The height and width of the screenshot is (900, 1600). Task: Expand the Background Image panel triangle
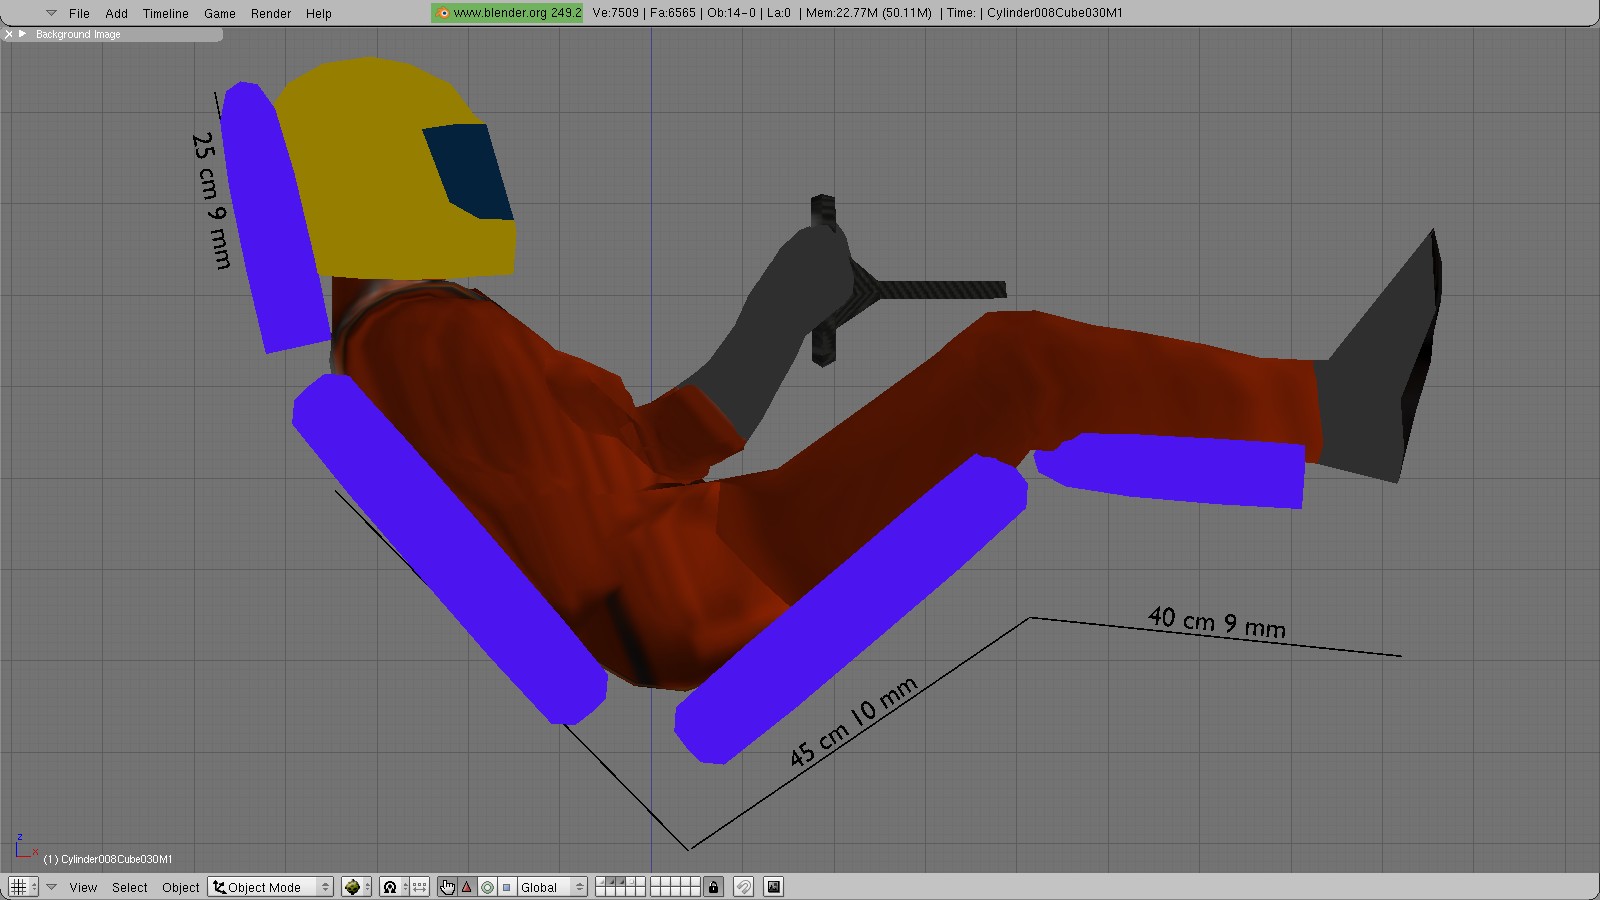pos(23,34)
